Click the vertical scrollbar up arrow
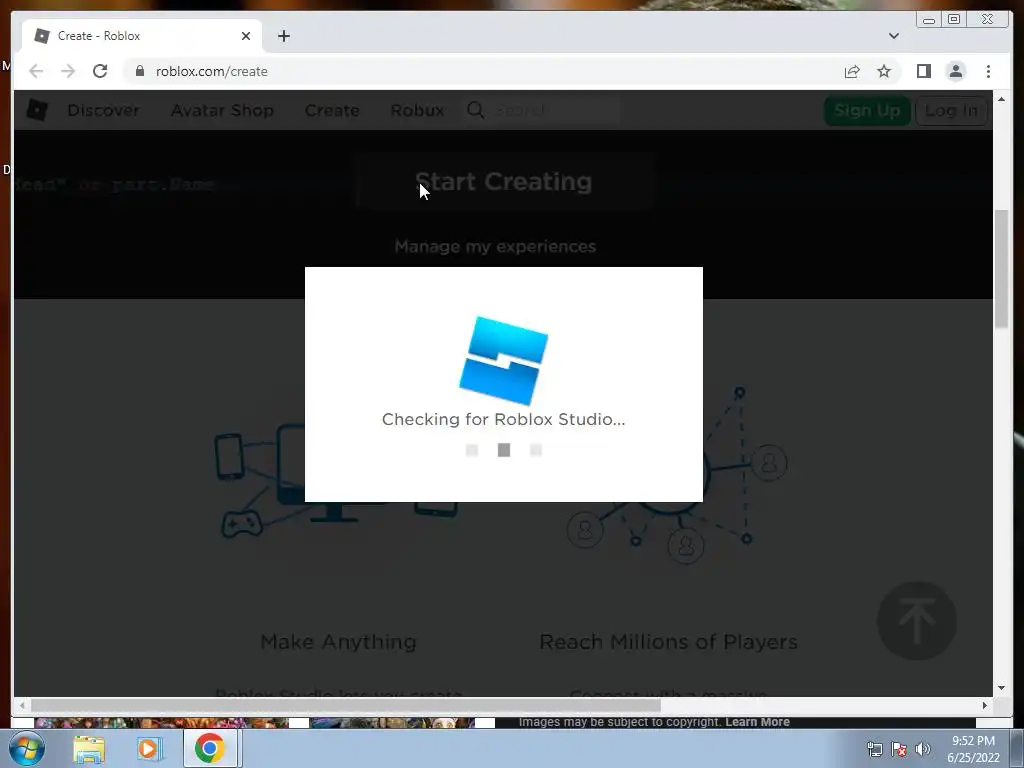The height and width of the screenshot is (768, 1024). pyautogui.click(x=1001, y=99)
